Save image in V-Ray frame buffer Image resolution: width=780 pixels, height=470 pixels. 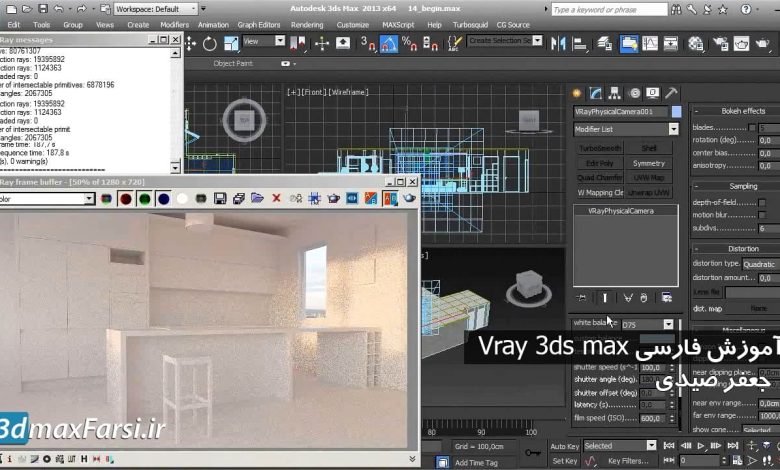(220, 199)
